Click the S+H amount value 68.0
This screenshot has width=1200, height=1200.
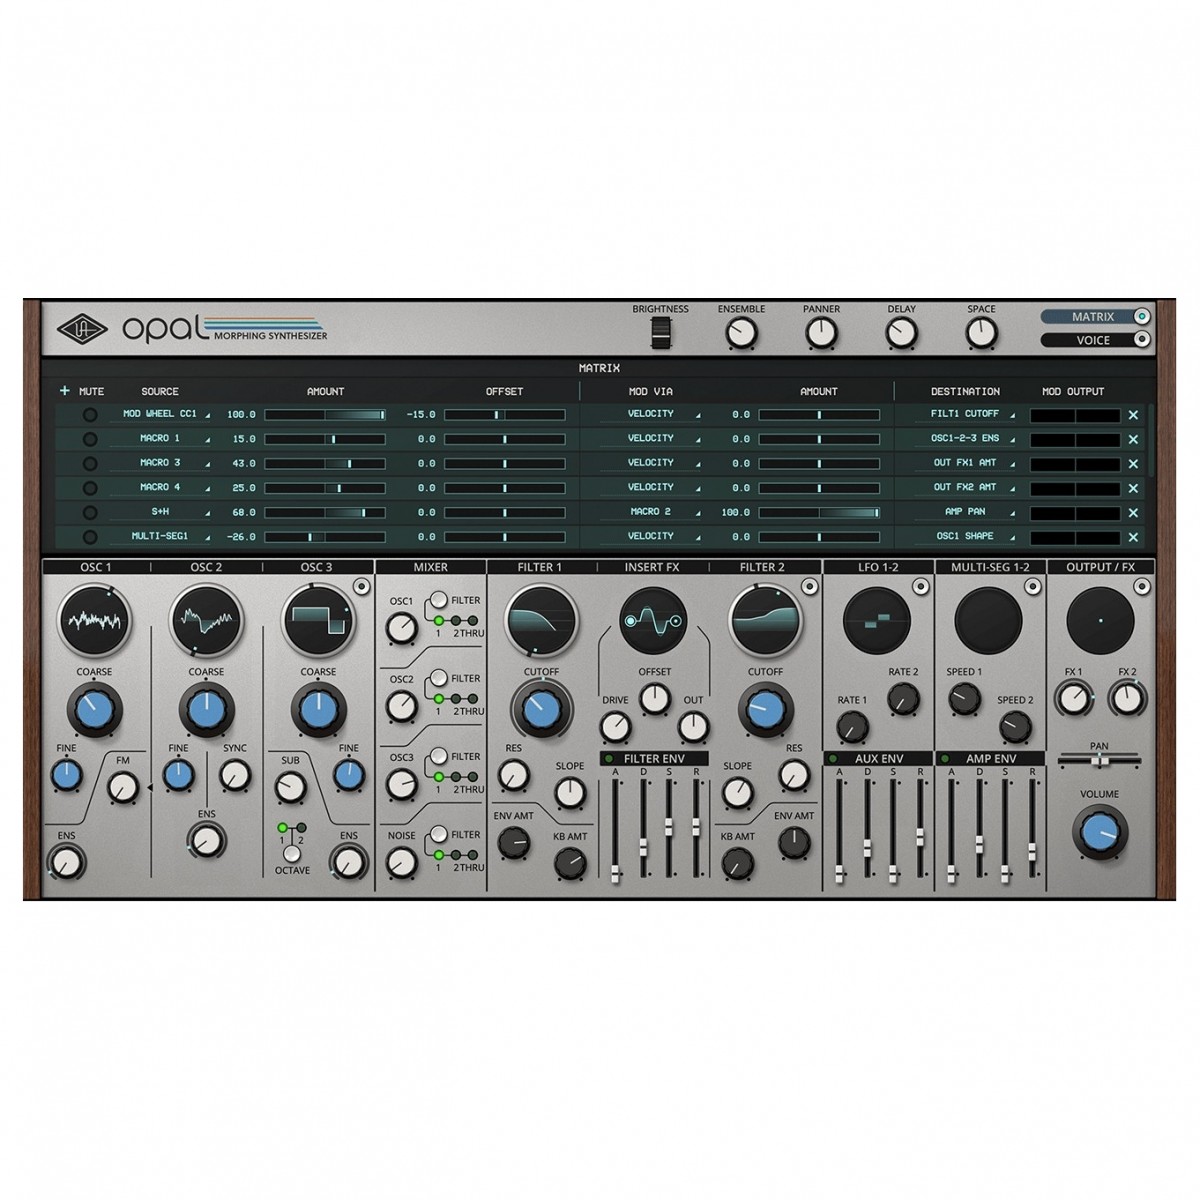244,512
